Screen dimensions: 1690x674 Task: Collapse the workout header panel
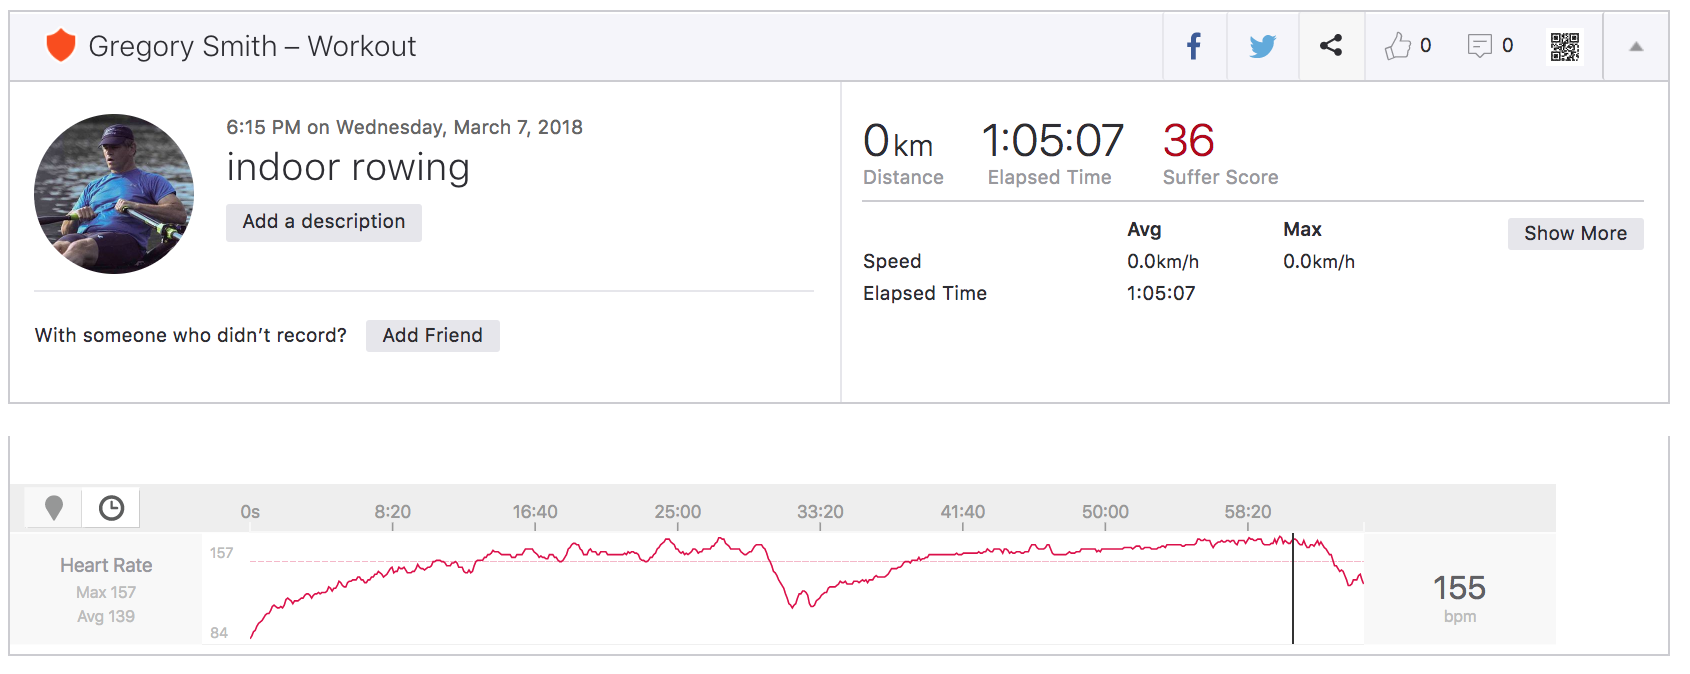click(x=1636, y=46)
